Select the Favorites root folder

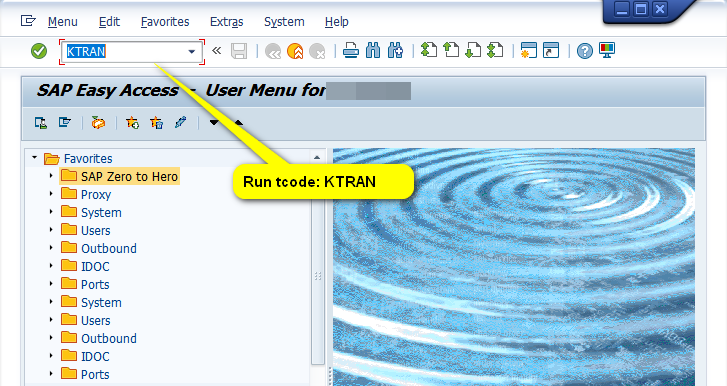tap(88, 158)
